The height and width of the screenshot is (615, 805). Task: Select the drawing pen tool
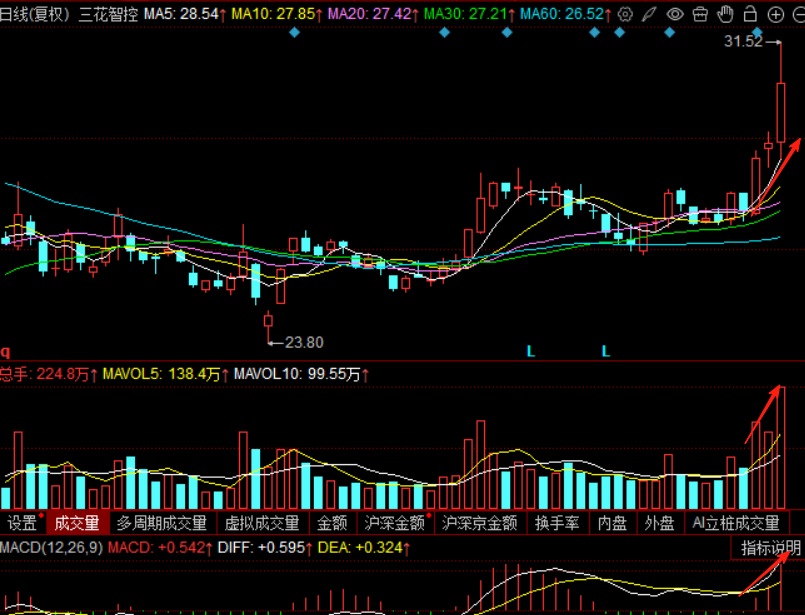pos(649,14)
